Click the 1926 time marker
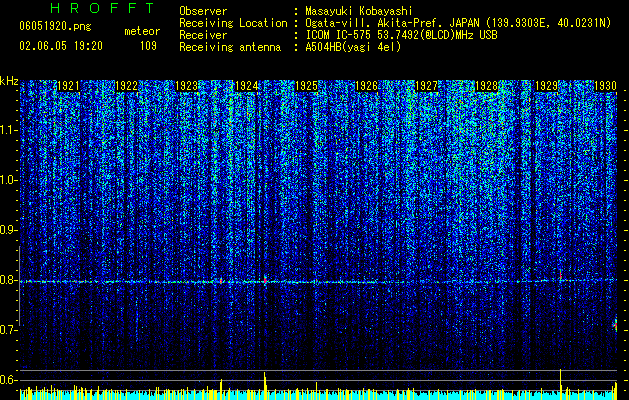 point(366,86)
